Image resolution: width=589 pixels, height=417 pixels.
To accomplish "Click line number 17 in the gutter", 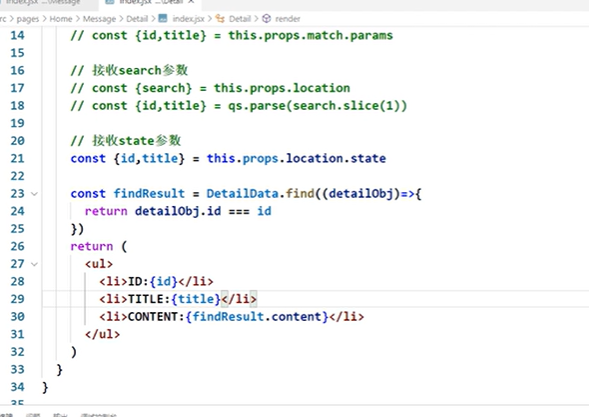I will click(17, 88).
